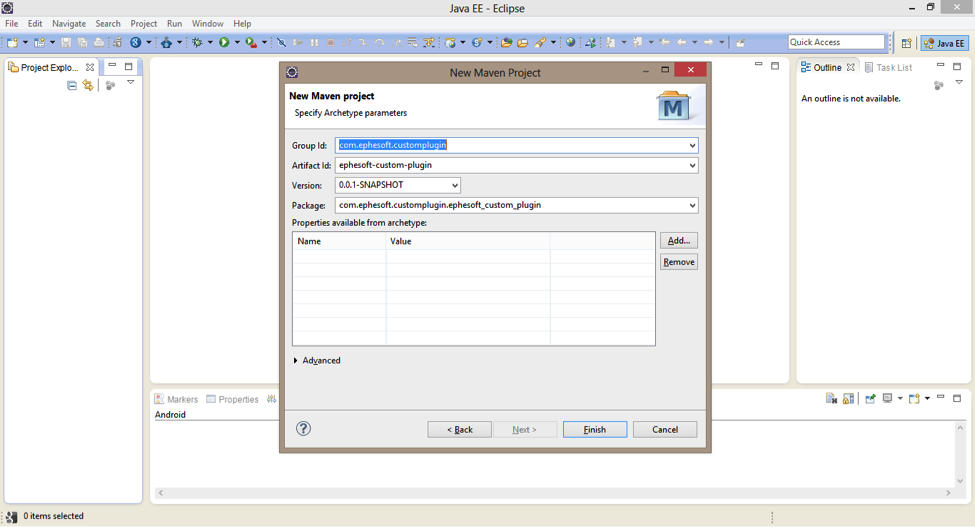Click the Forward navigation arrow in toolbar
975x527 pixels.
click(x=708, y=42)
